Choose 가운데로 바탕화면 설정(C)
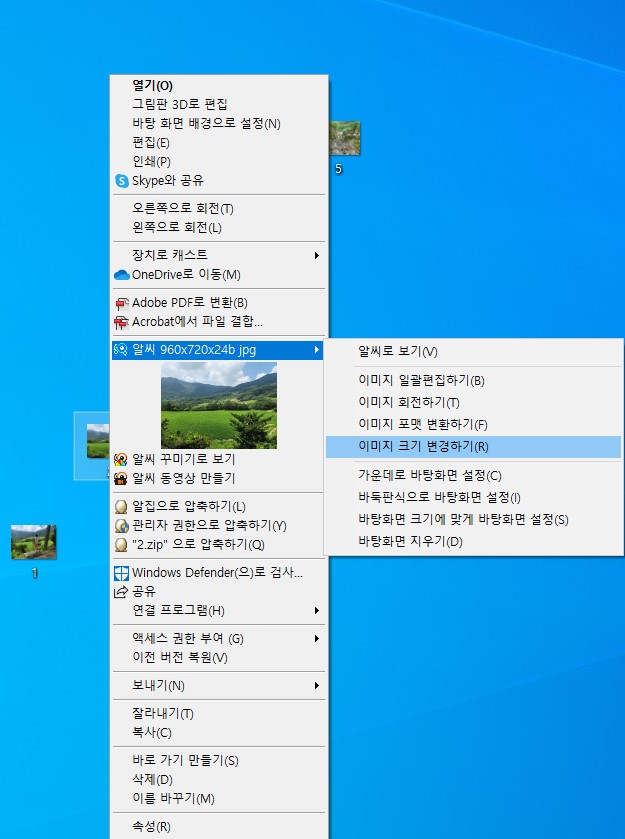Image resolution: width=625 pixels, height=839 pixels. point(474,476)
